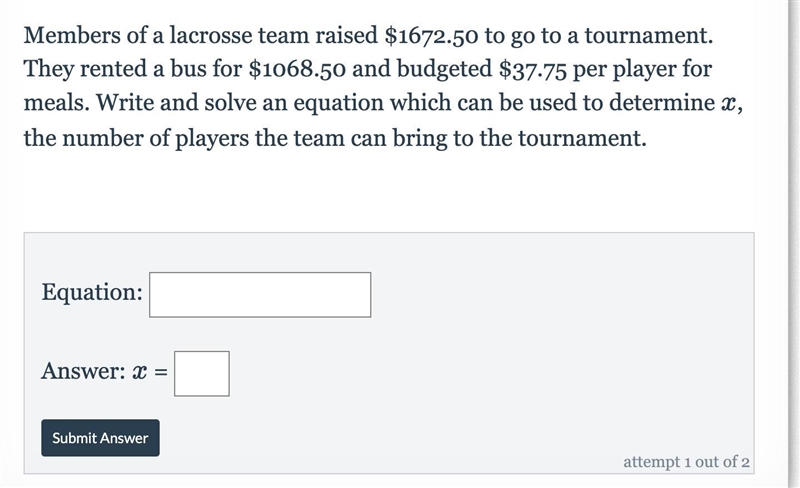Click the italic x variable in the problem text
The height and width of the screenshot is (488, 800).
pos(728,103)
